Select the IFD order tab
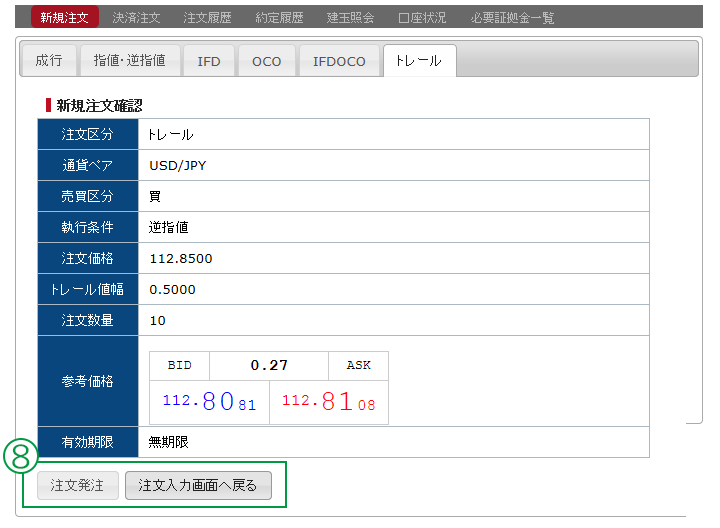Screen dimensions: 720x528 point(209,60)
